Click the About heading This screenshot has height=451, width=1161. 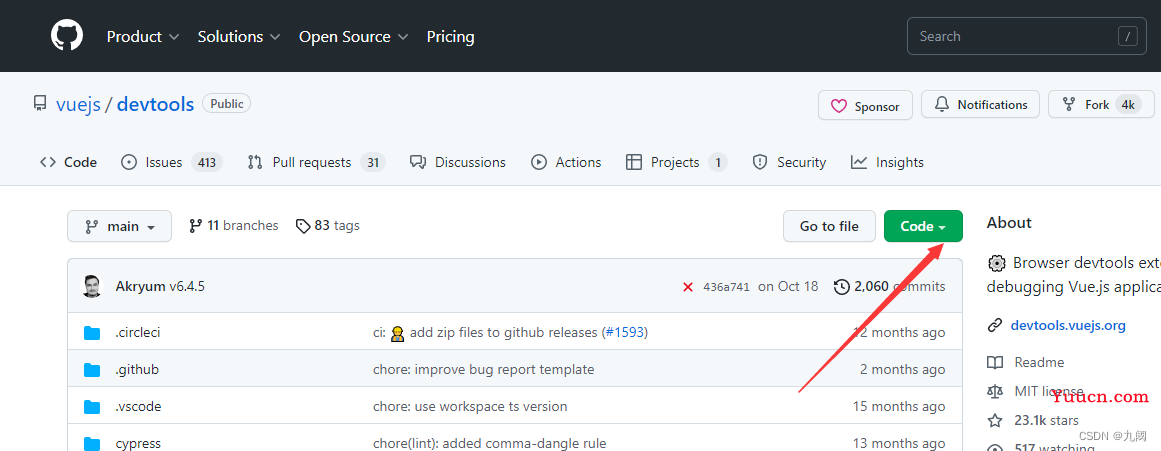[x=1009, y=223]
